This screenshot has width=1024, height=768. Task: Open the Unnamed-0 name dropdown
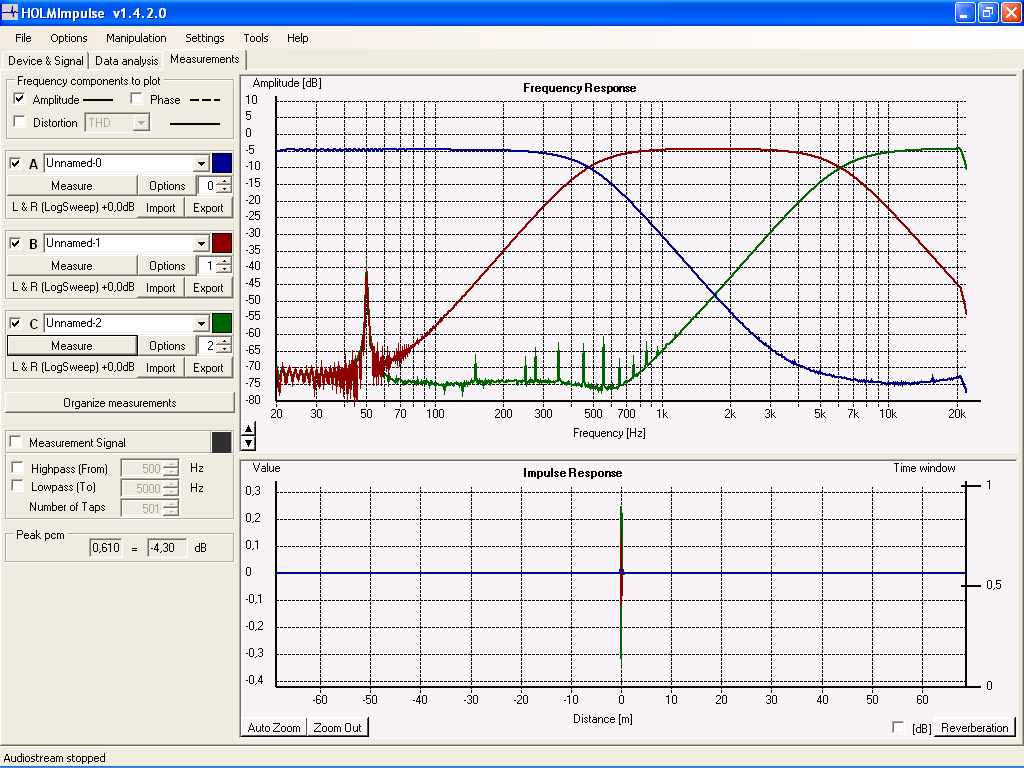click(x=201, y=163)
